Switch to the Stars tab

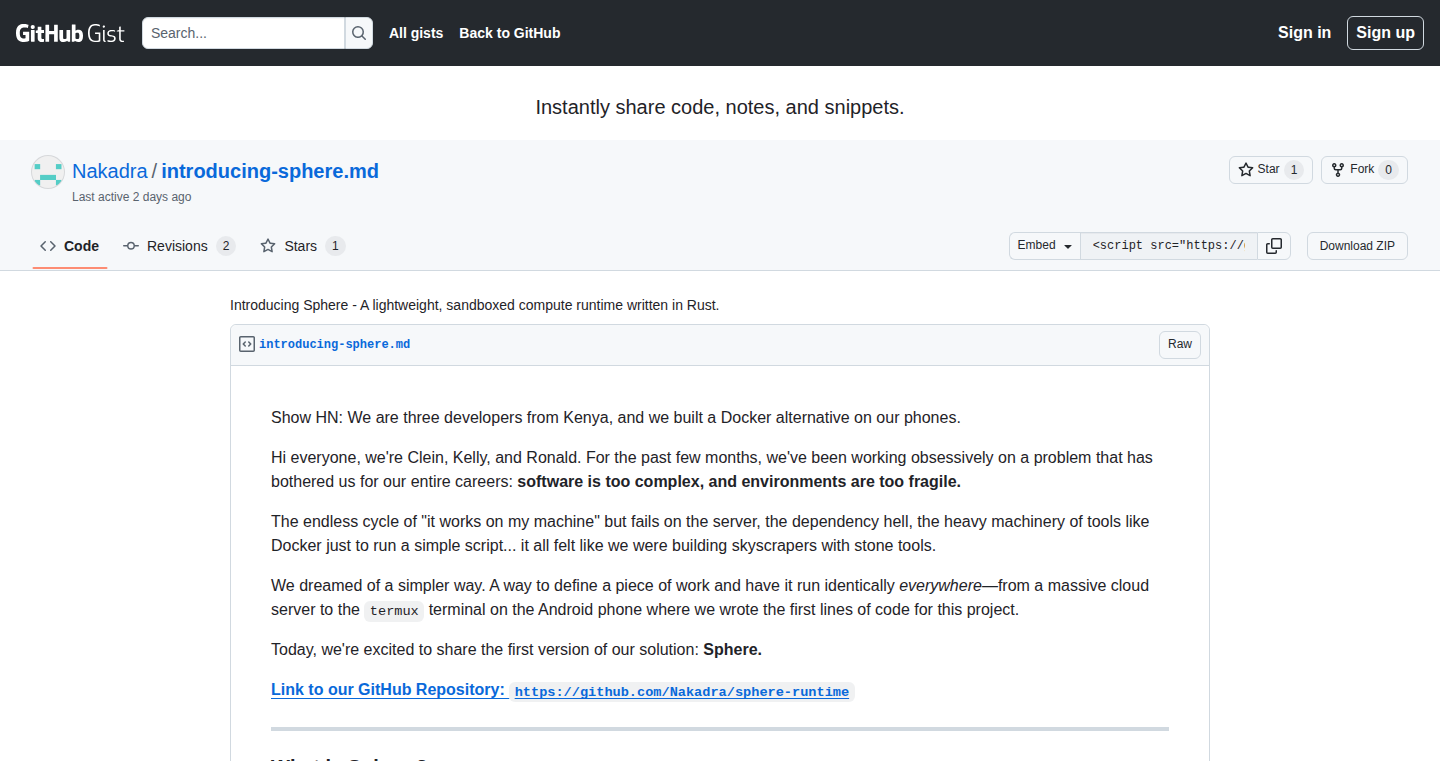click(302, 246)
